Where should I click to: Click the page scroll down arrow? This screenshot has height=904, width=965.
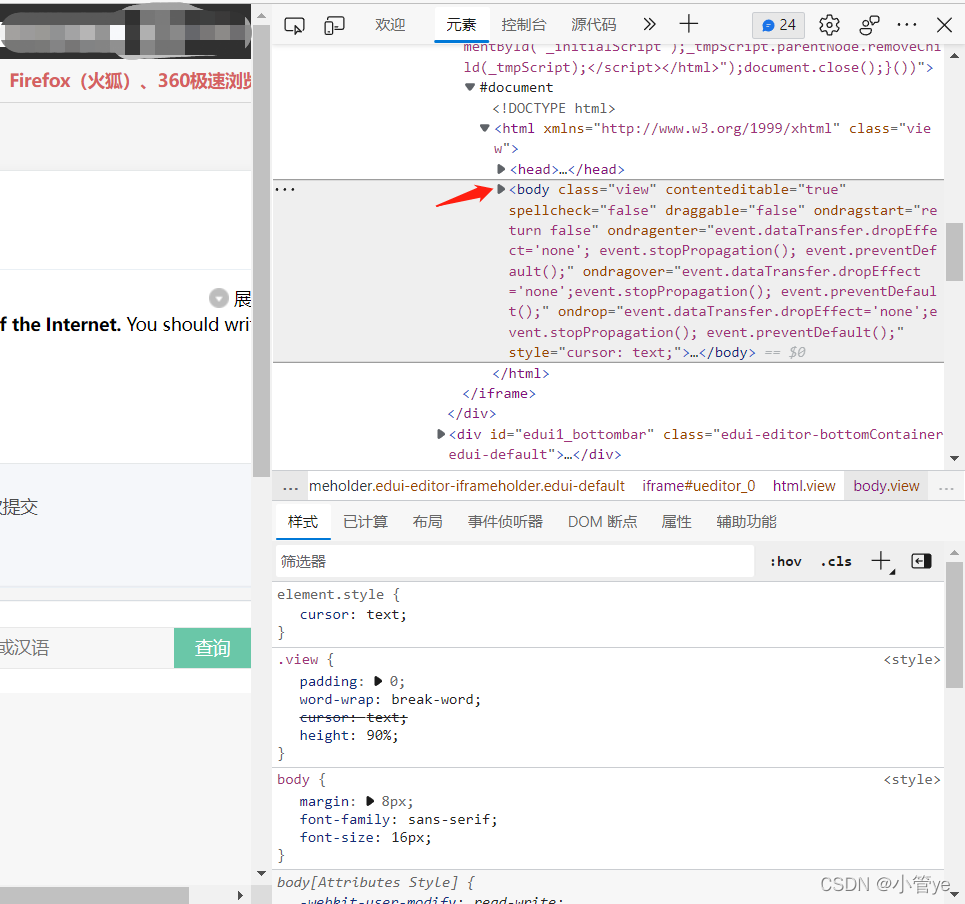(x=262, y=873)
